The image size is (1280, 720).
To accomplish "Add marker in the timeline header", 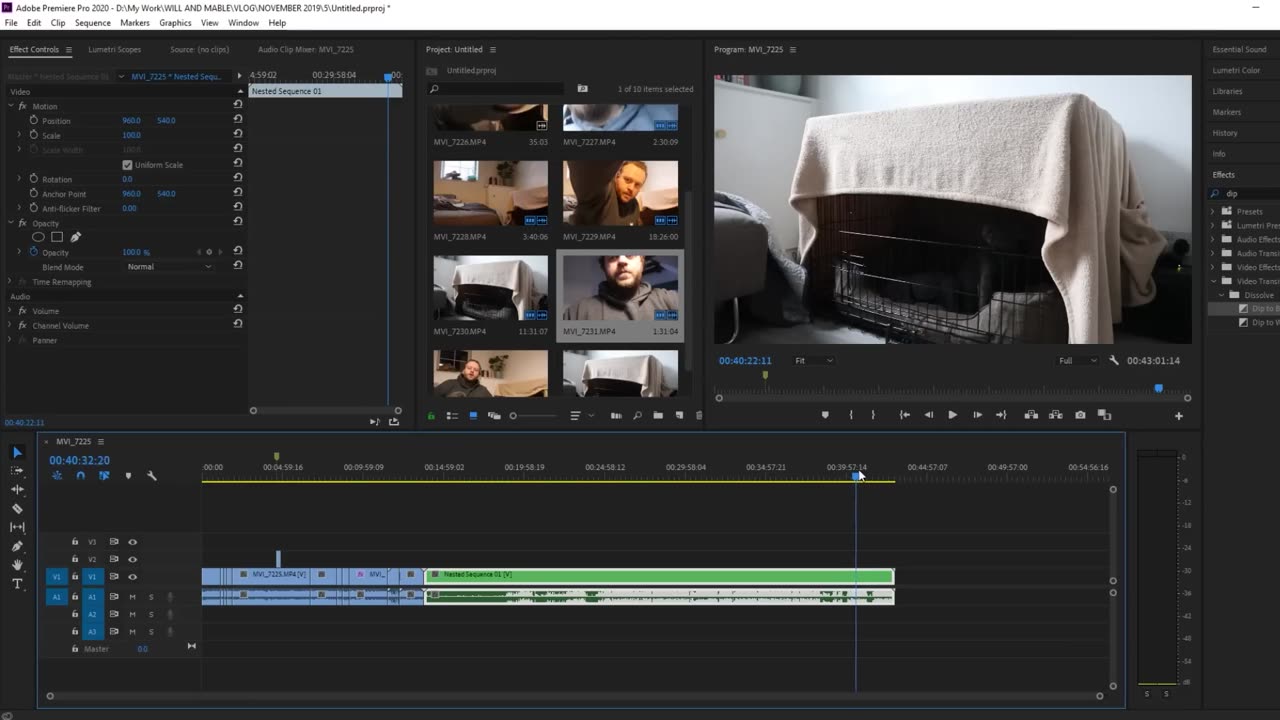I will click(x=128, y=476).
